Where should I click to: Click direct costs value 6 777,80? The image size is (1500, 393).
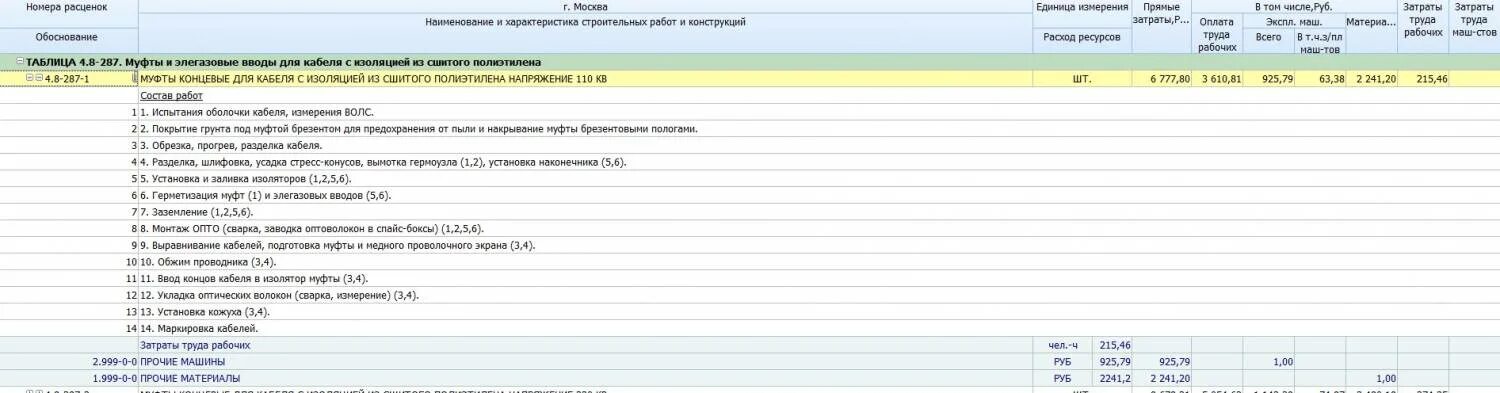(x=1169, y=78)
